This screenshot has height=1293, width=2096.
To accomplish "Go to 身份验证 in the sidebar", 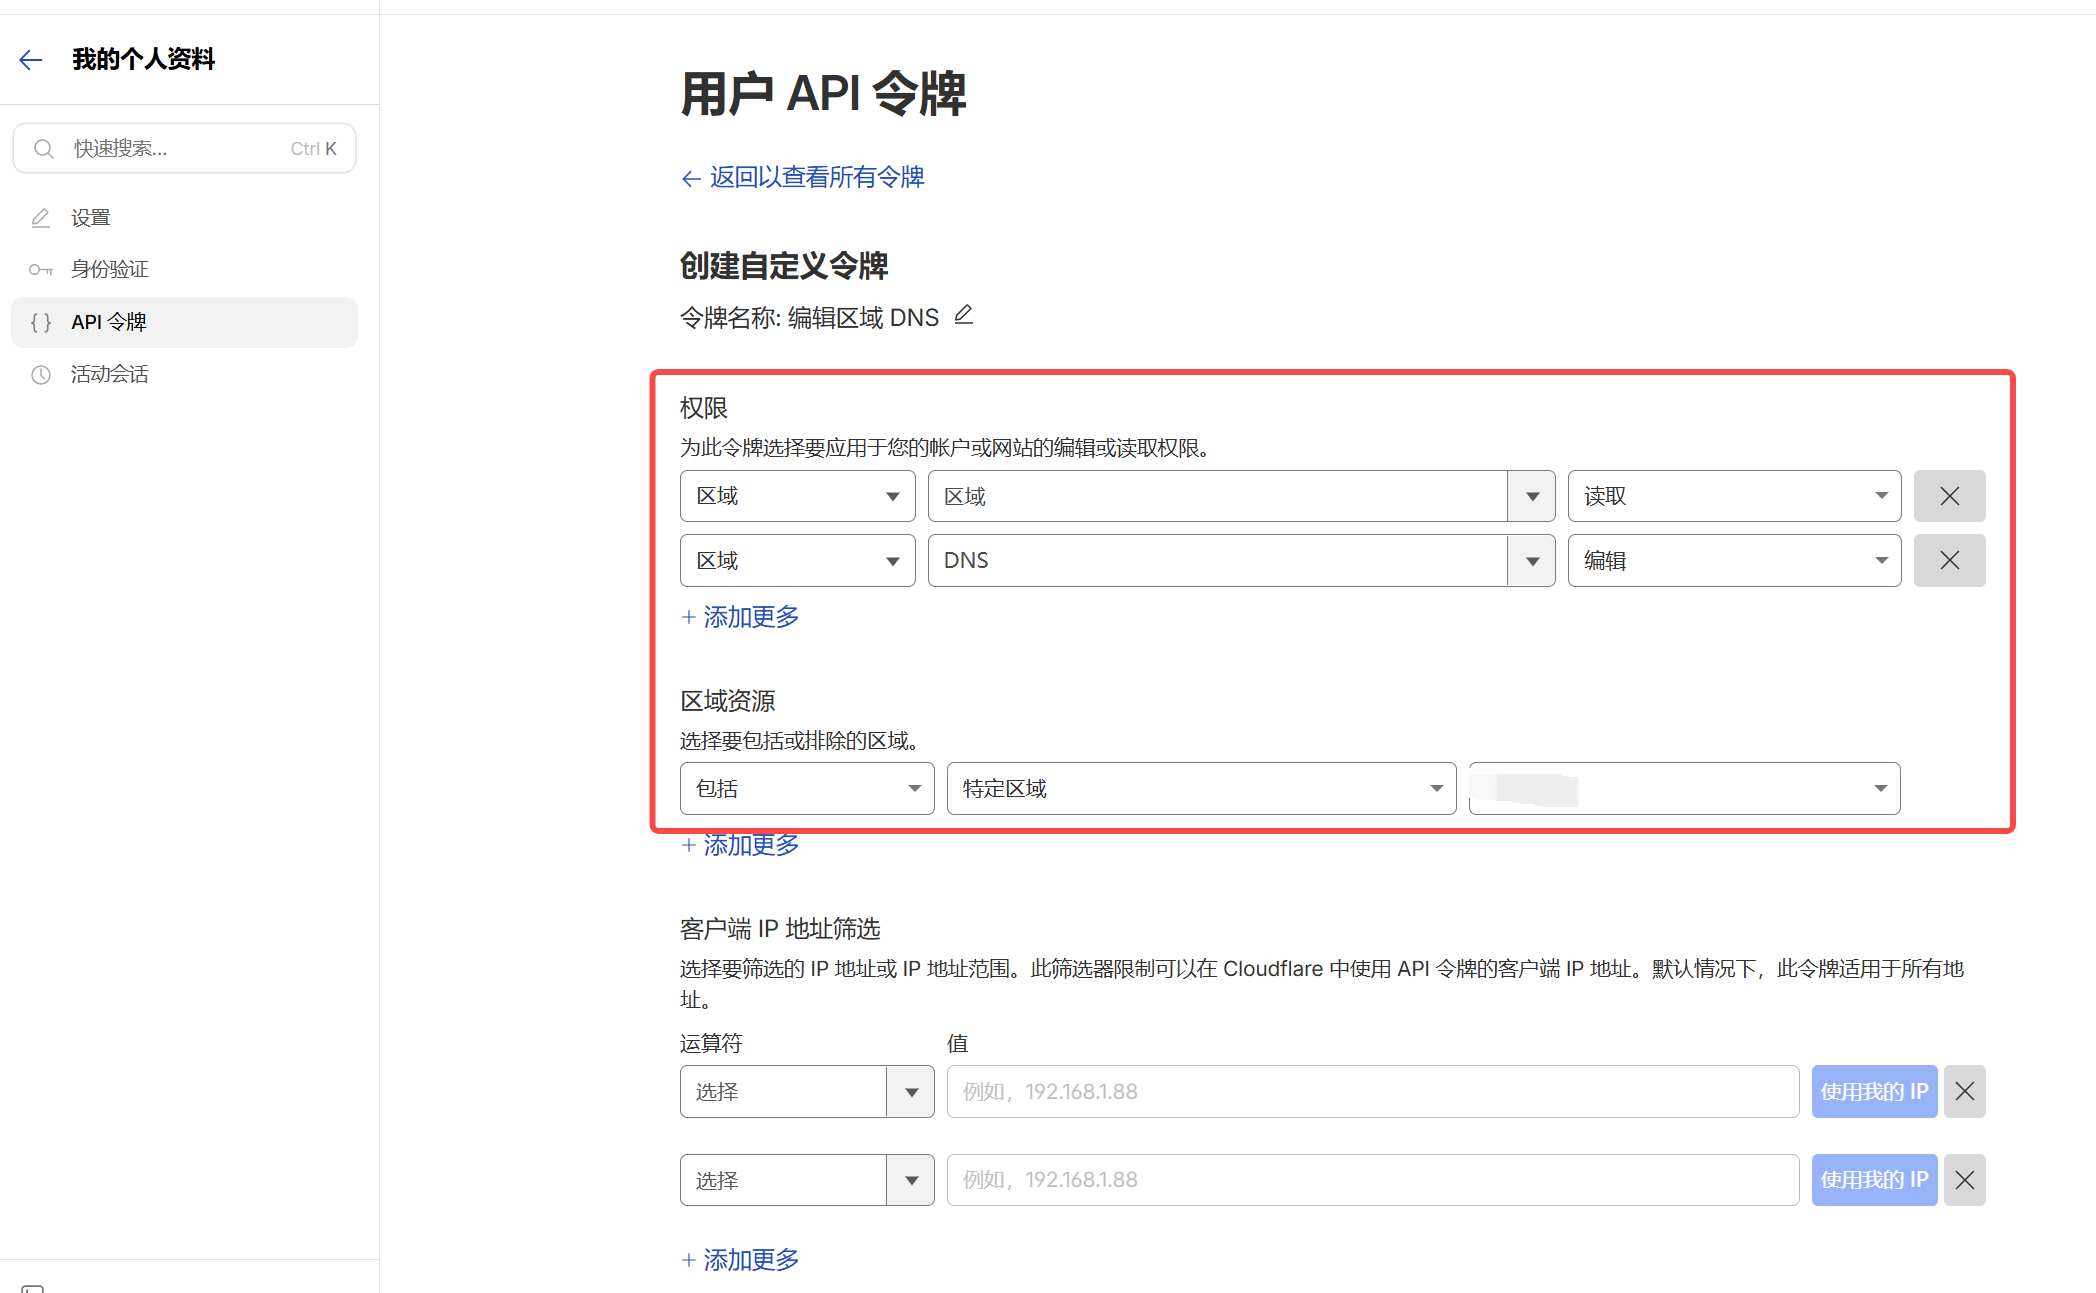I will pos(109,269).
